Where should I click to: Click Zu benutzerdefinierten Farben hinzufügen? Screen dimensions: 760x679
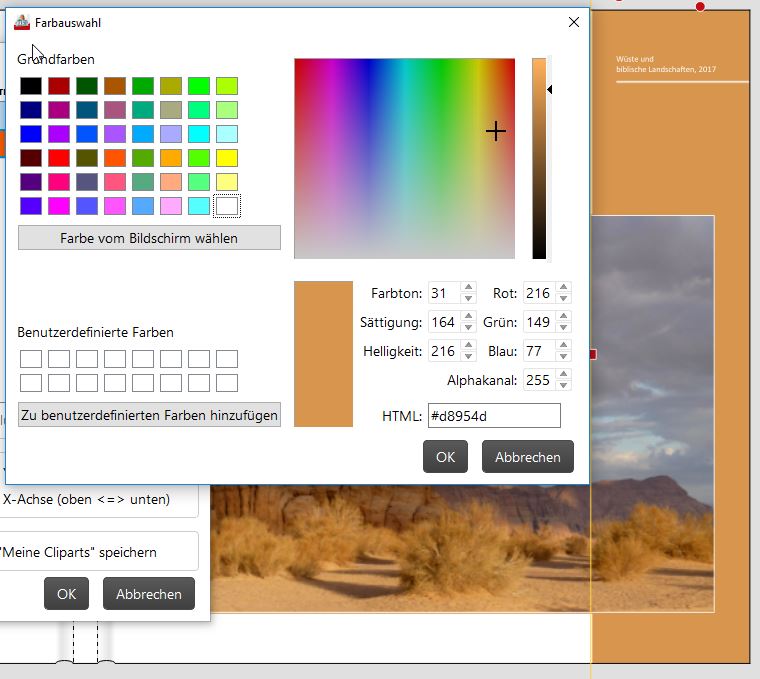[149, 415]
